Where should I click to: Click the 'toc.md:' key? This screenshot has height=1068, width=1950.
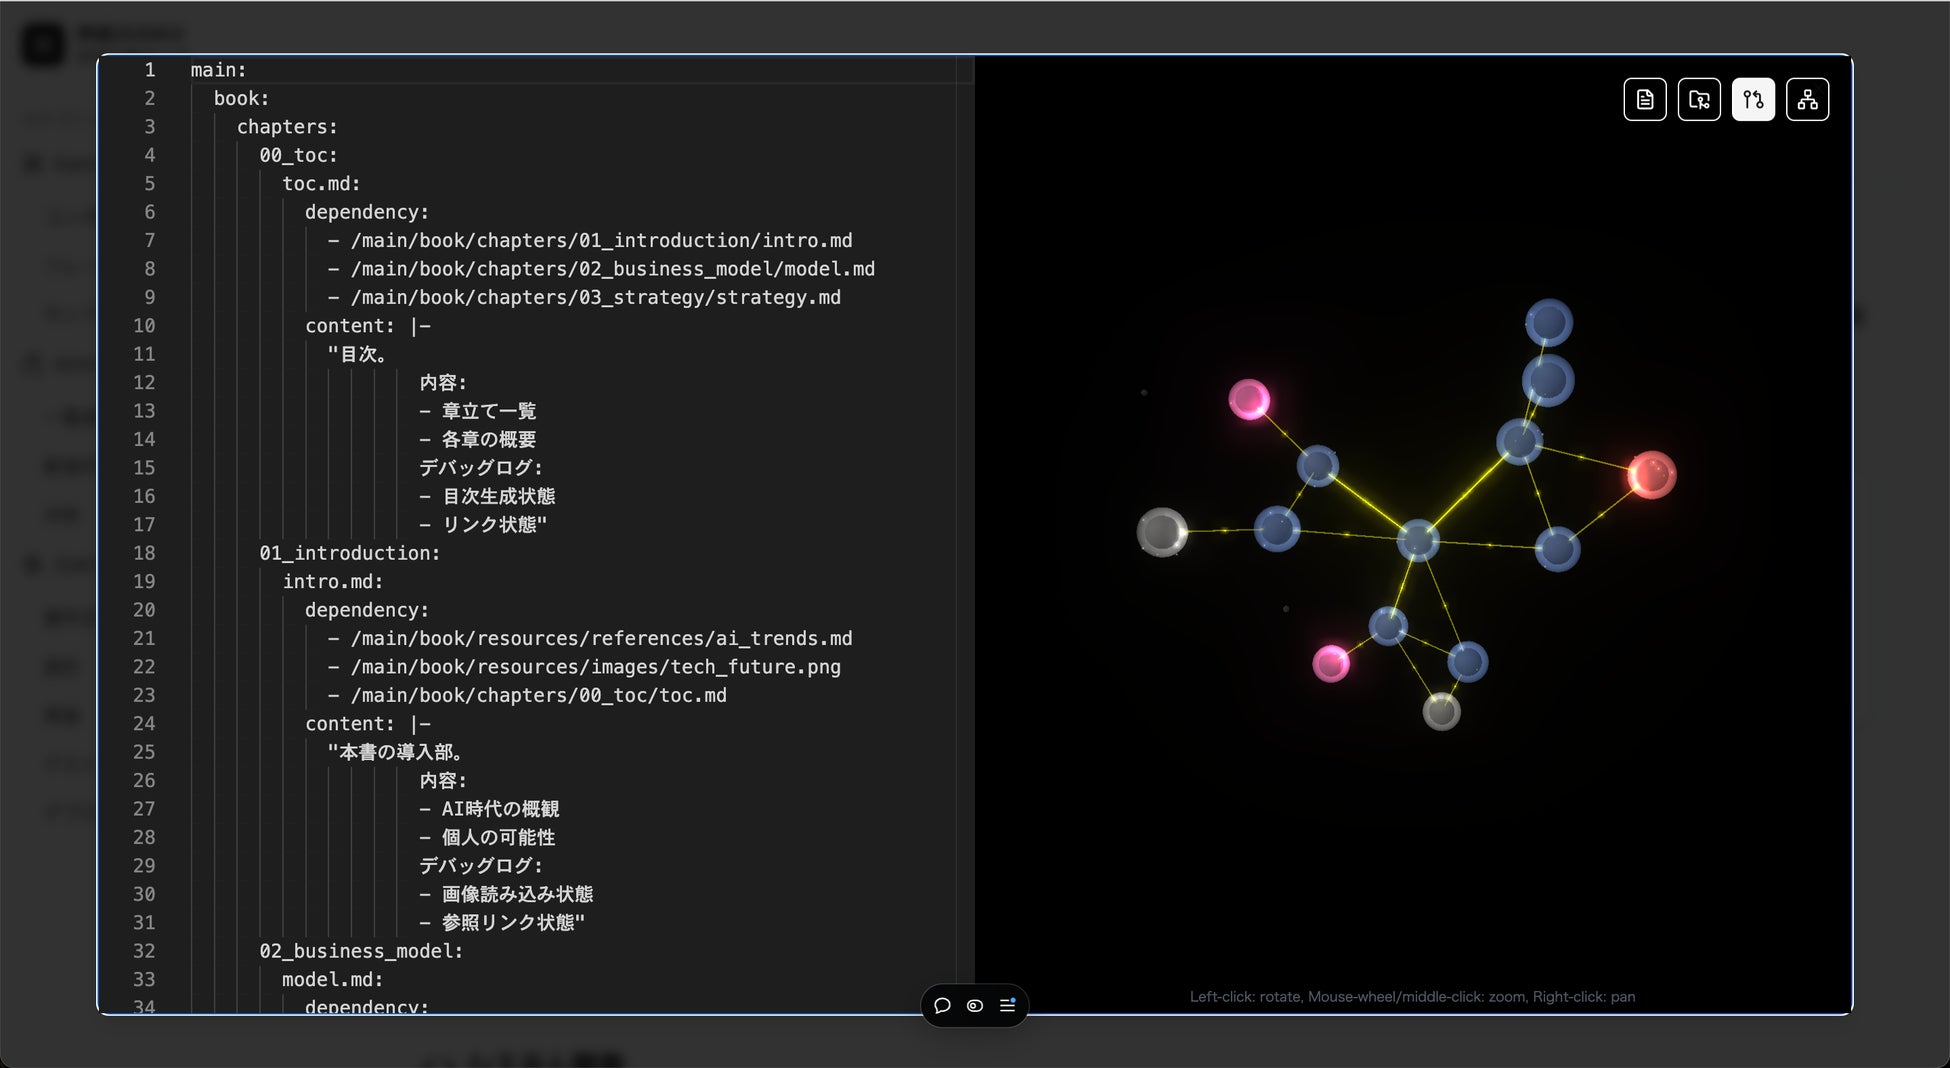point(321,184)
